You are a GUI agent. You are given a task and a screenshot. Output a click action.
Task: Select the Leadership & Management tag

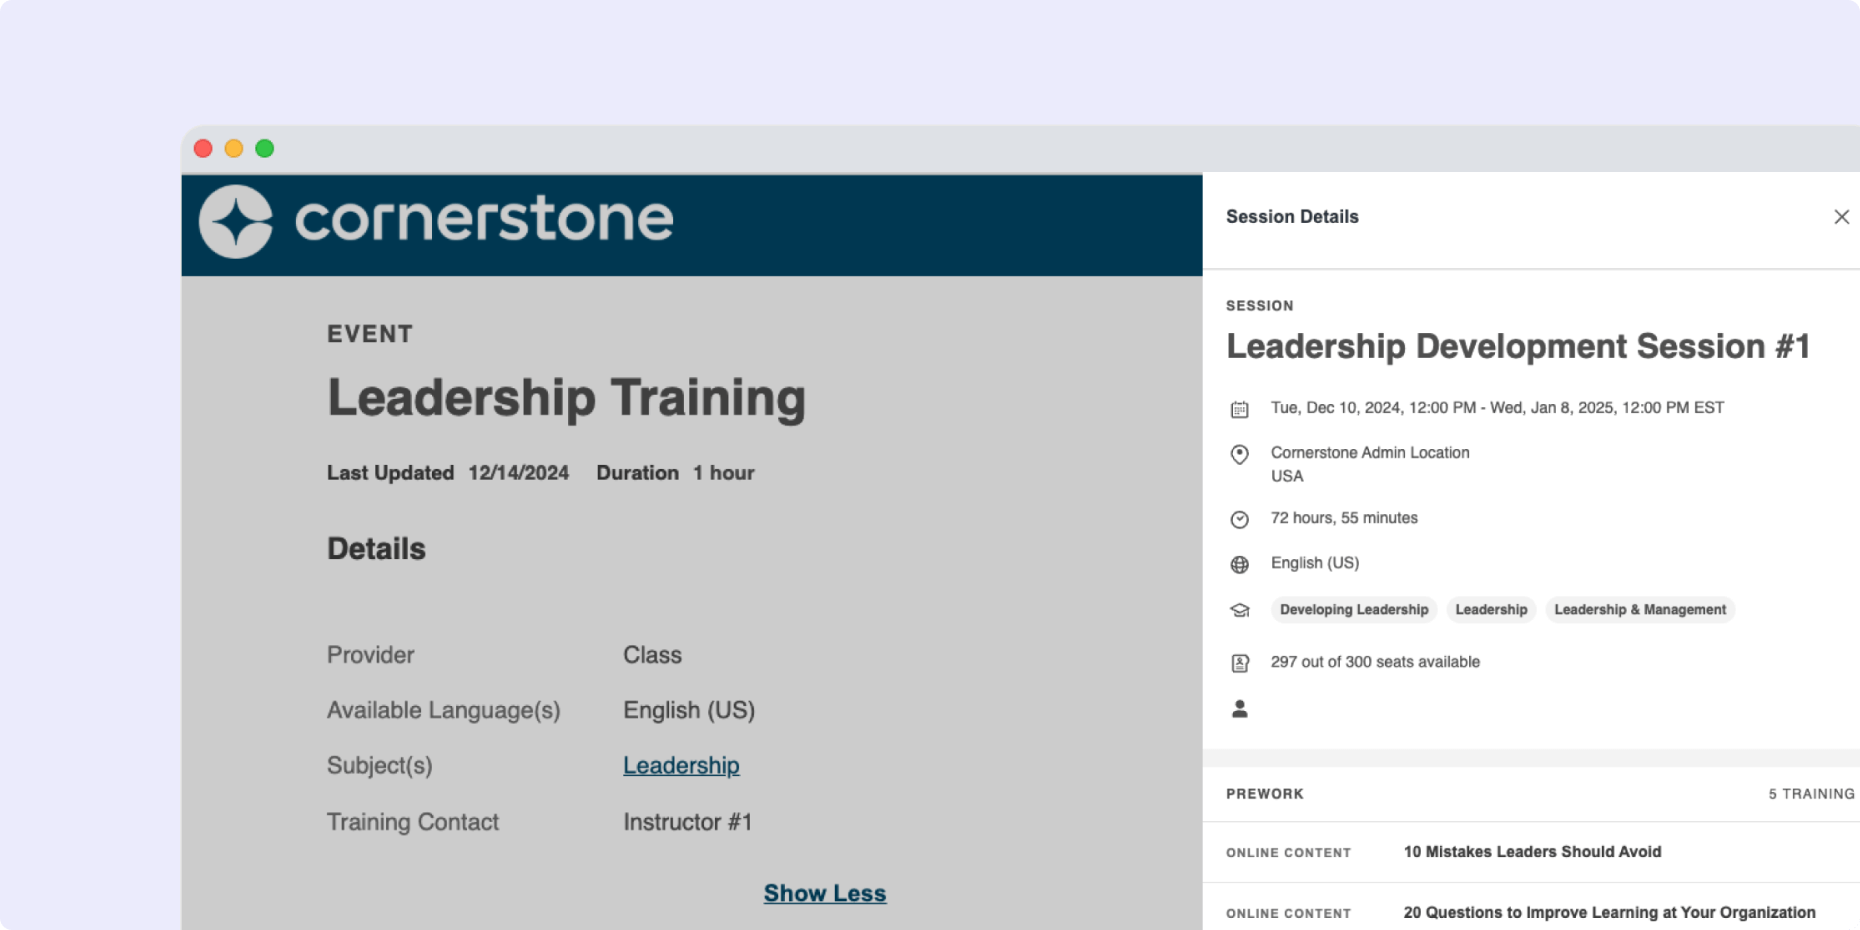tap(1640, 609)
